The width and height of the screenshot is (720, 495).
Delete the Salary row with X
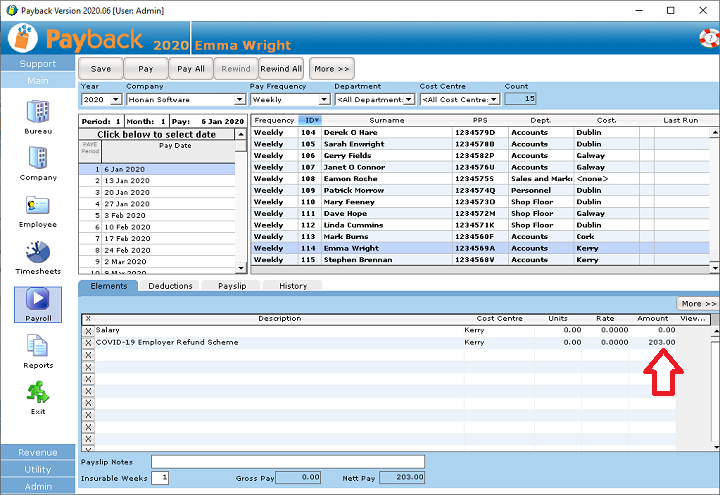tap(87, 330)
